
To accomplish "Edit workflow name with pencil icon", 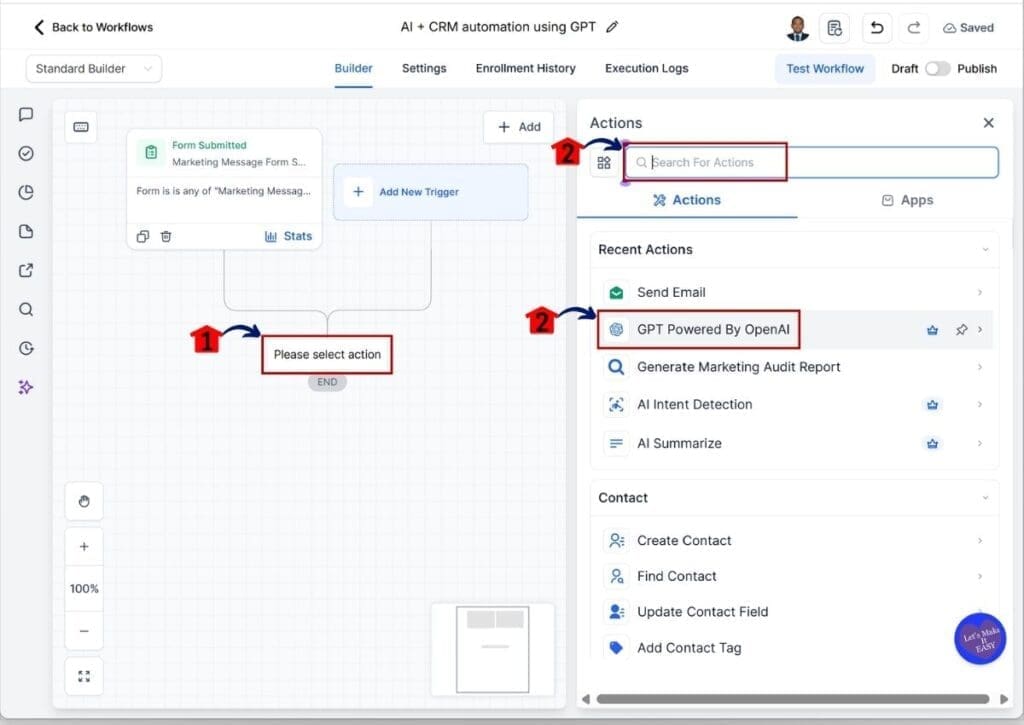I will (x=612, y=27).
